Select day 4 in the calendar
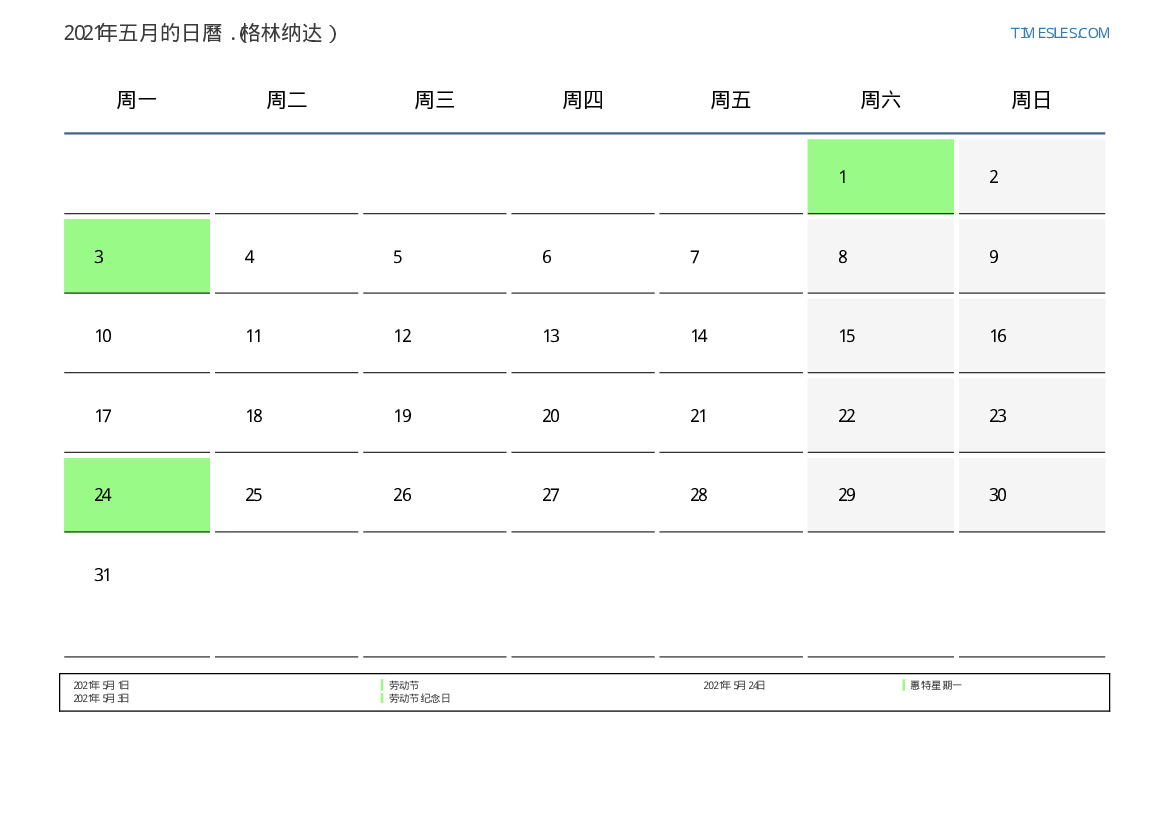The height and width of the screenshot is (827, 1169). (x=286, y=256)
